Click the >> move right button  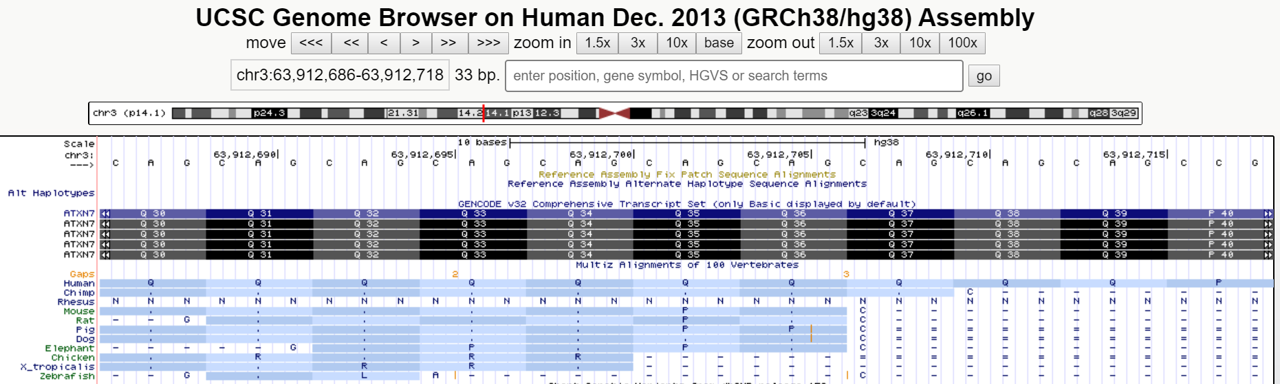[449, 43]
